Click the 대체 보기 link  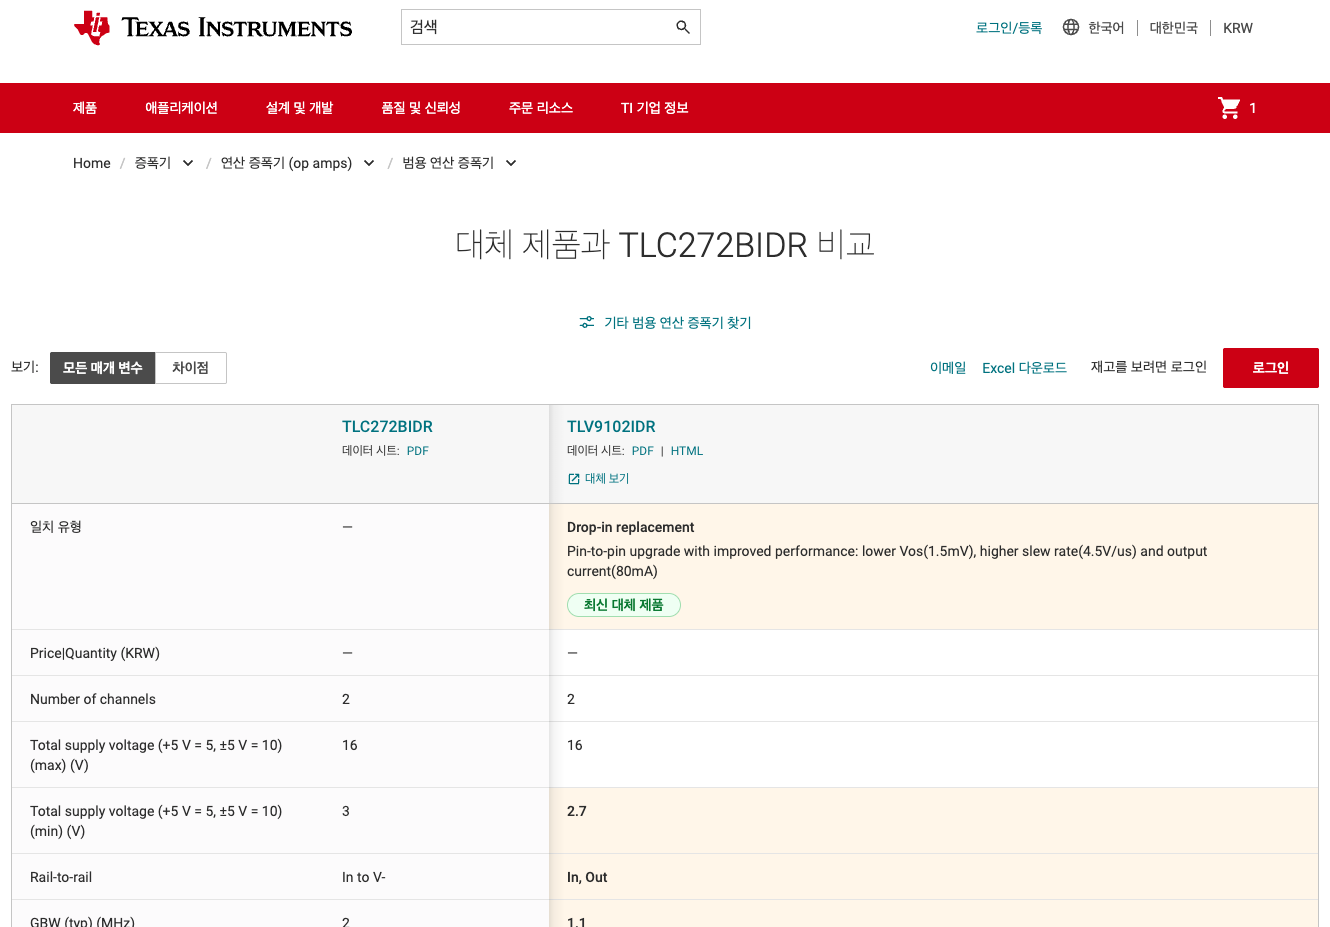click(x=607, y=479)
